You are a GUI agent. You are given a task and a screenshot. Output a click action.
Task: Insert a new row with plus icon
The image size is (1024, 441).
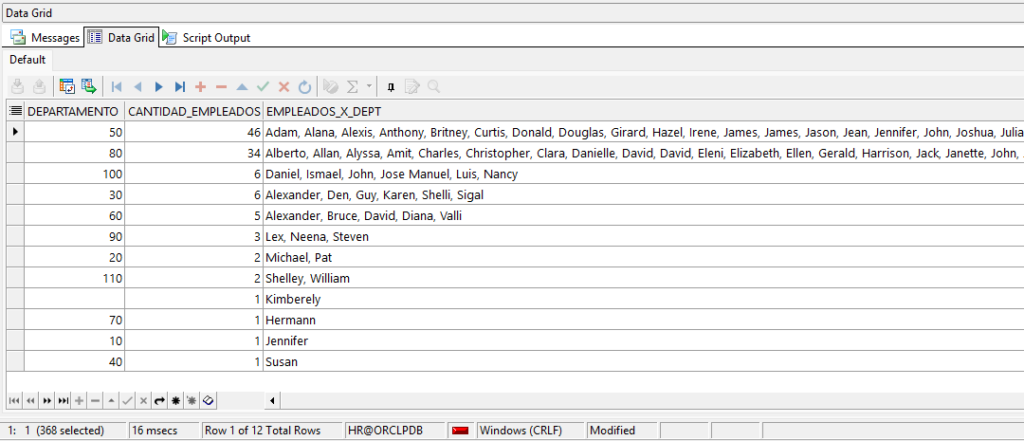pyautogui.click(x=200, y=87)
